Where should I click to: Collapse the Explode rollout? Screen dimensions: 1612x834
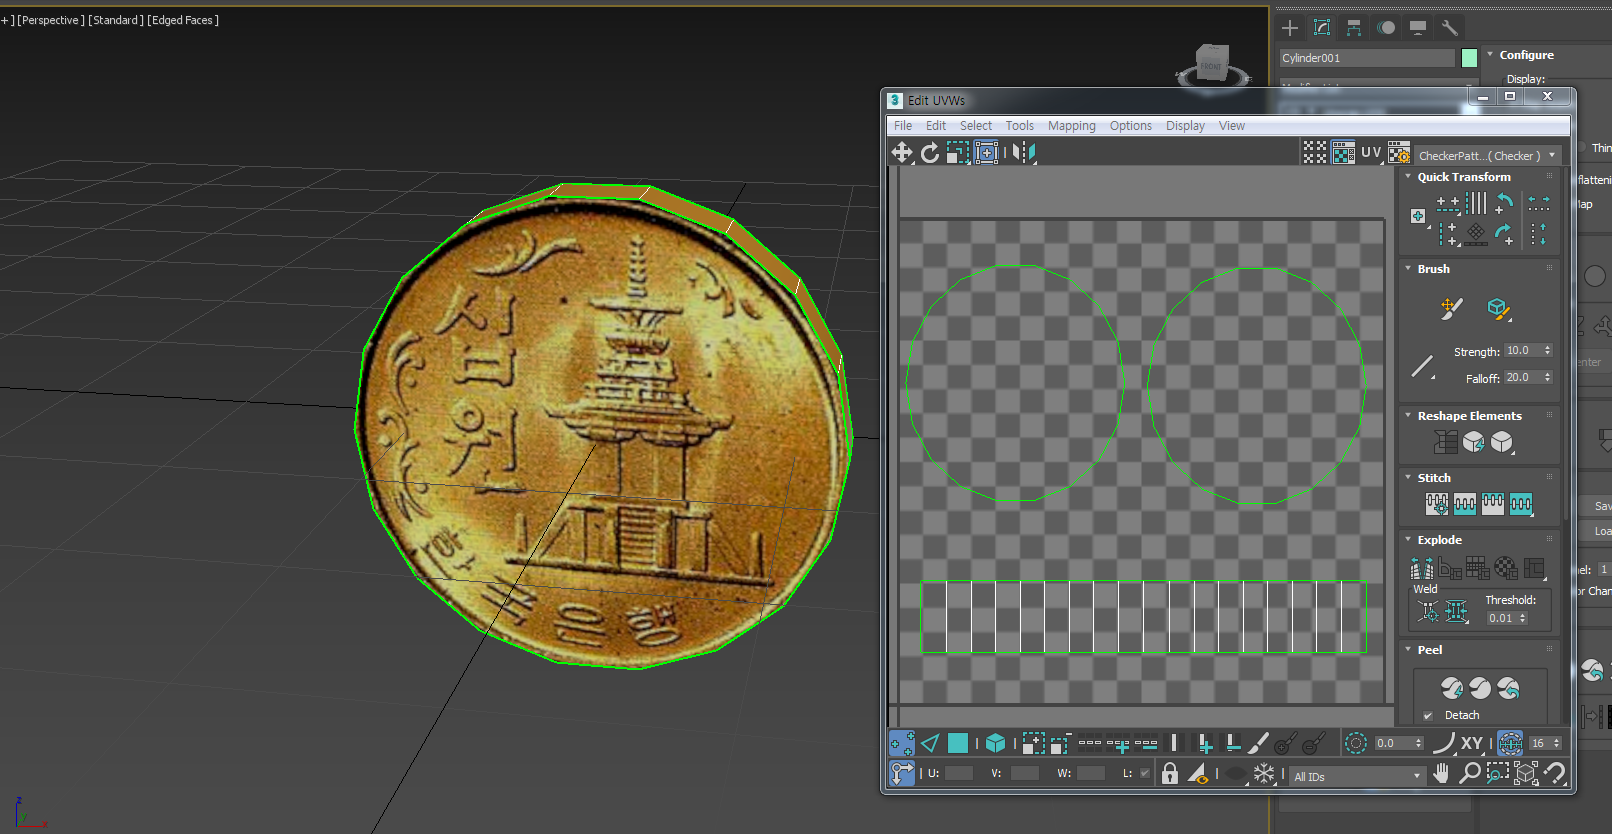[x=1408, y=540]
